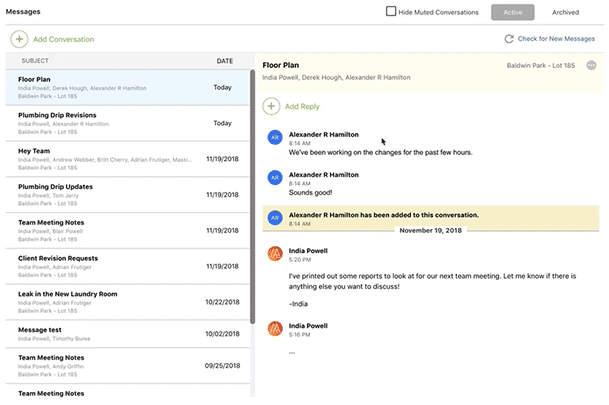609x405 pixels.
Task: Click the Add Reply link text
Action: tap(302, 106)
